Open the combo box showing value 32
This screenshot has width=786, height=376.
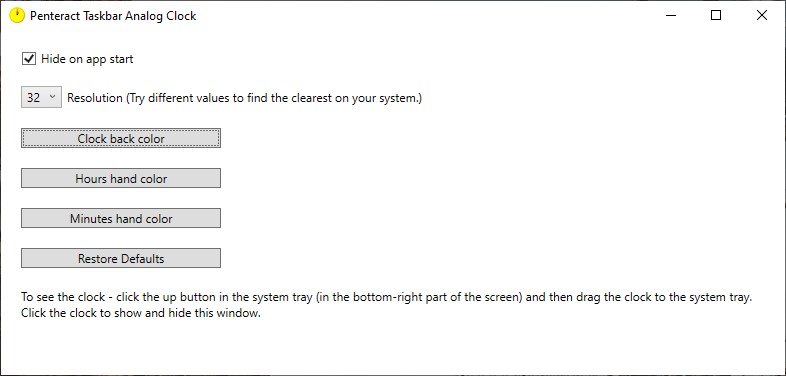pyautogui.click(x=41, y=97)
